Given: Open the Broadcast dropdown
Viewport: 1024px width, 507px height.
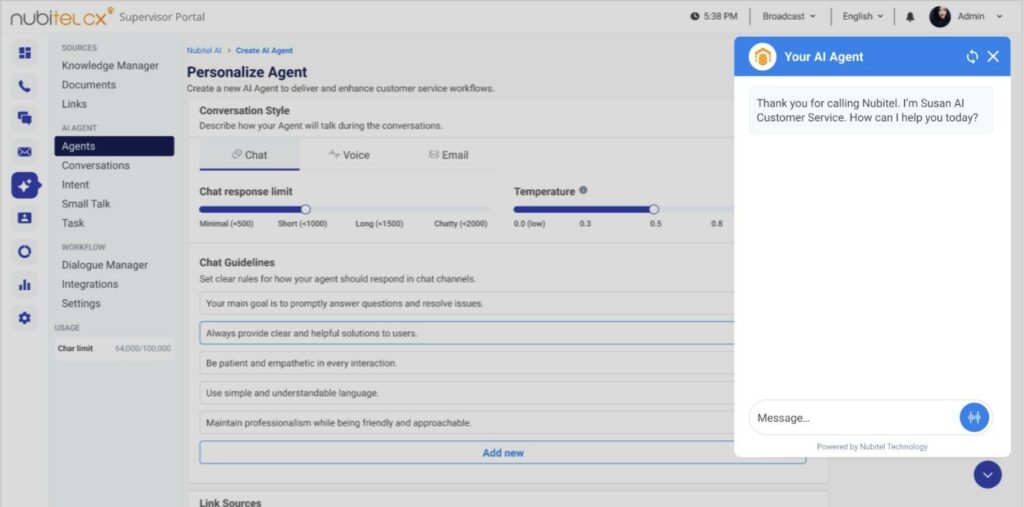Looking at the screenshot, I should point(789,16).
